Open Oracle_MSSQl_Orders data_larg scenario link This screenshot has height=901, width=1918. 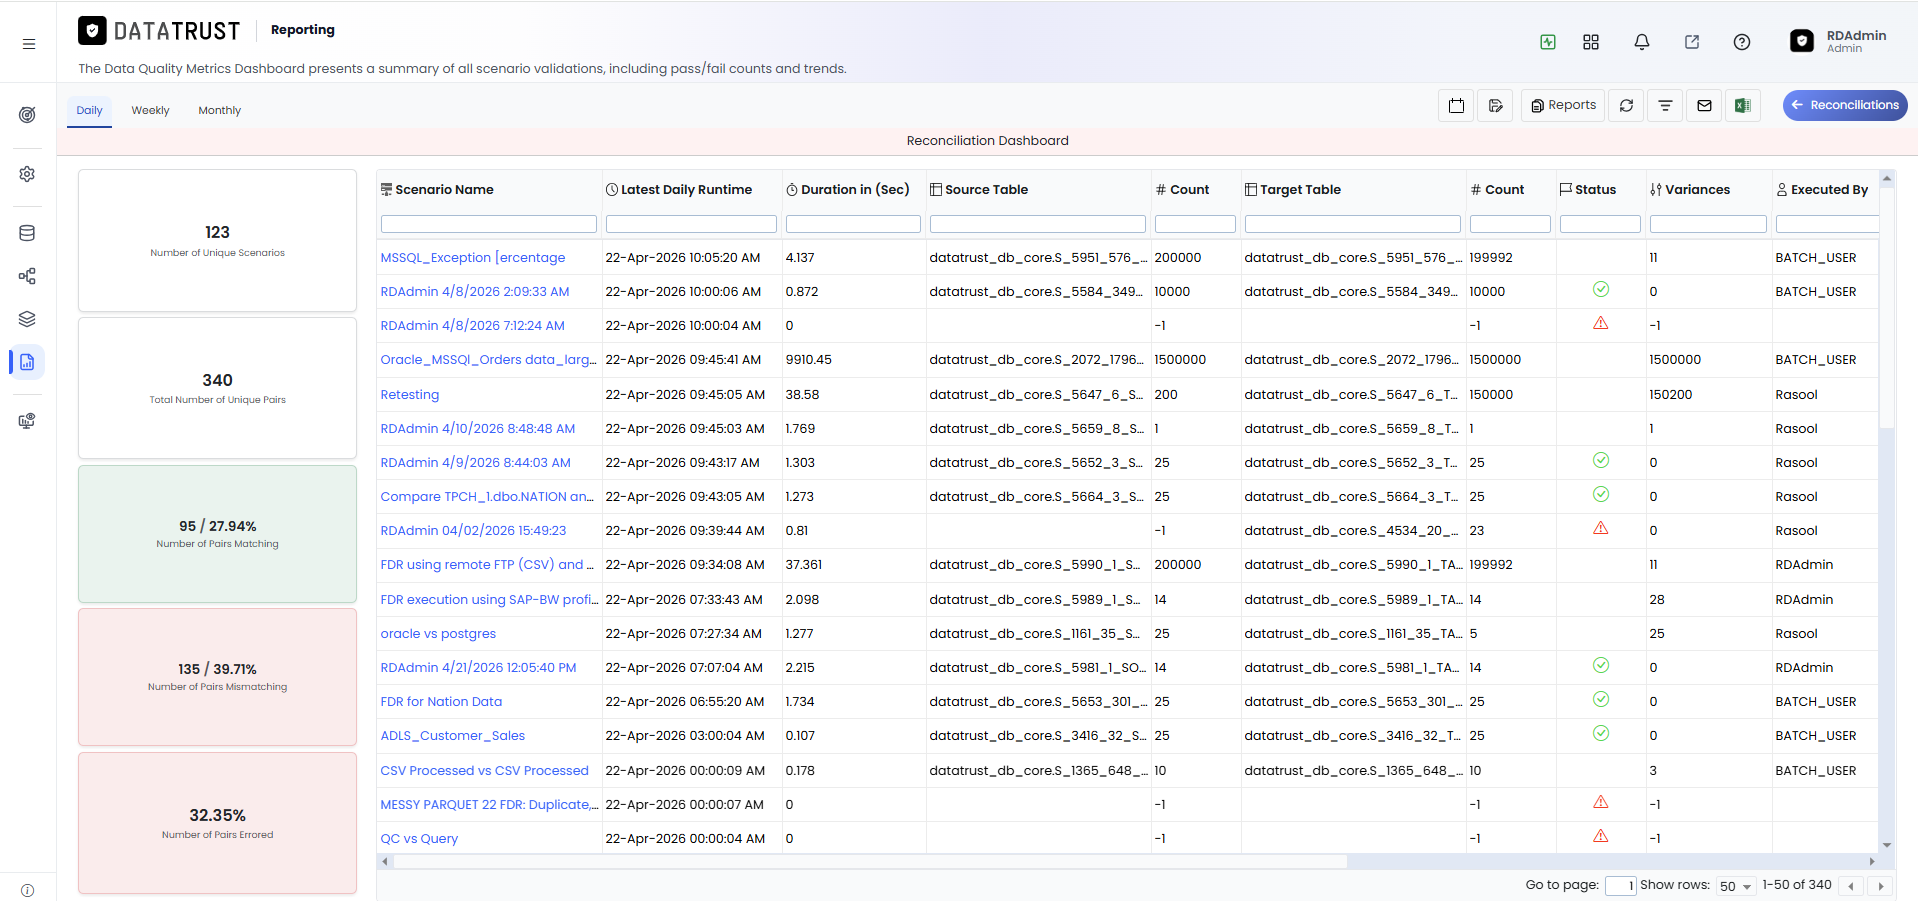click(488, 360)
